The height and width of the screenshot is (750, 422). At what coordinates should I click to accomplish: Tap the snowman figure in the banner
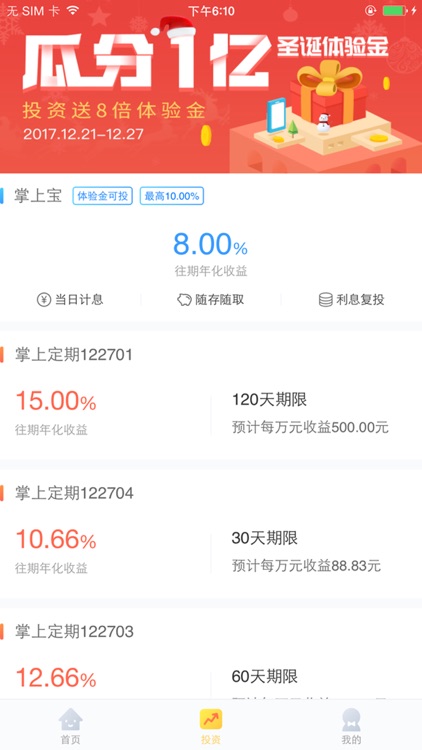pyautogui.click(x=324, y=123)
